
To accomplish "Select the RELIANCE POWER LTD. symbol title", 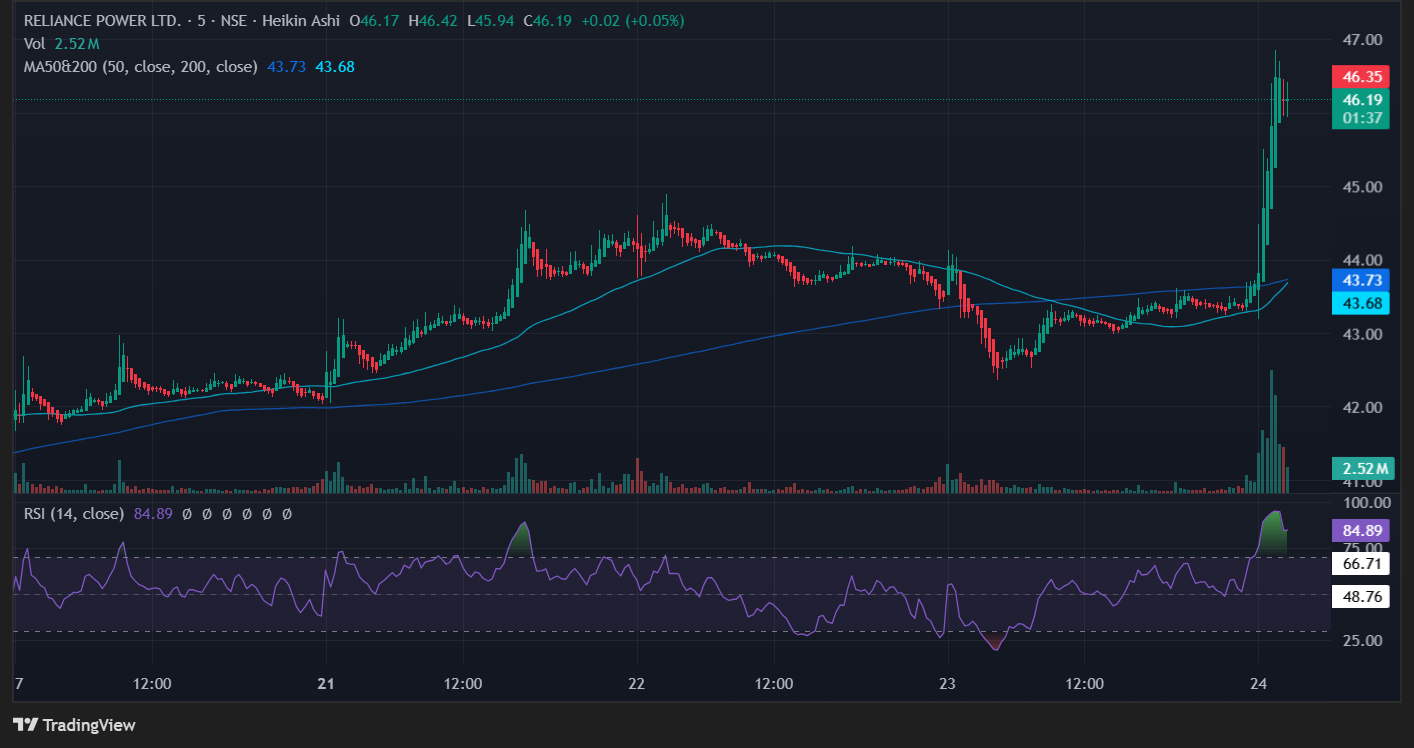I will pos(103,20).
